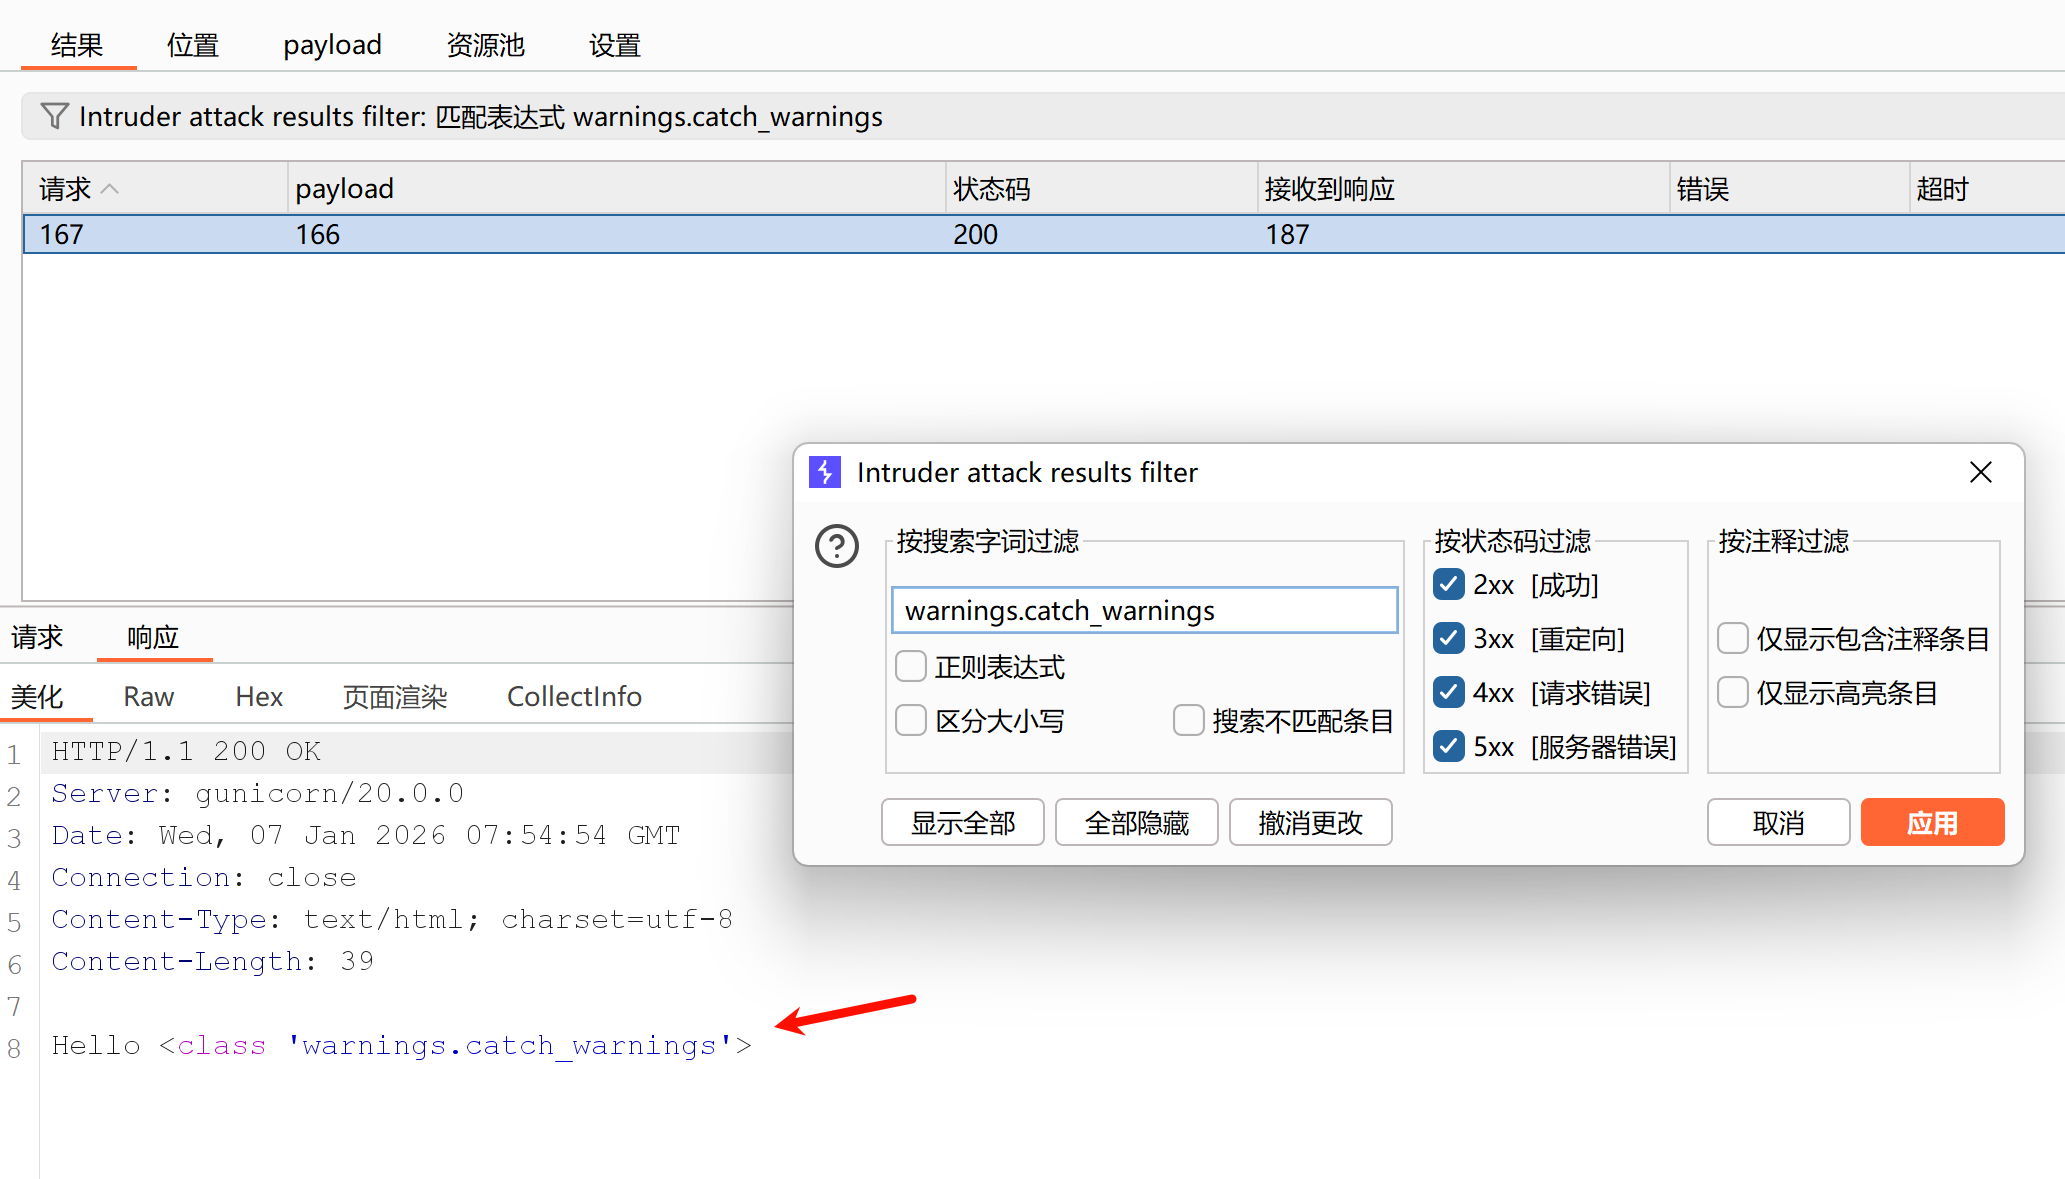Click the 显示全部 button
The image size is (2065, 1179).
962,822
